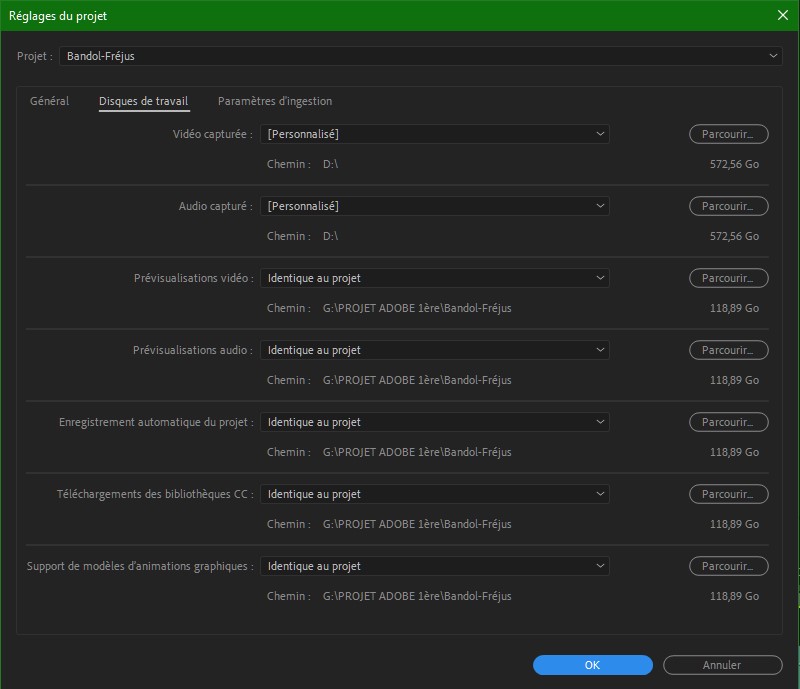Open the Prévisualisations audio dropdown
Viewport: 800px width, 689px height.
(x=435, y=350)
